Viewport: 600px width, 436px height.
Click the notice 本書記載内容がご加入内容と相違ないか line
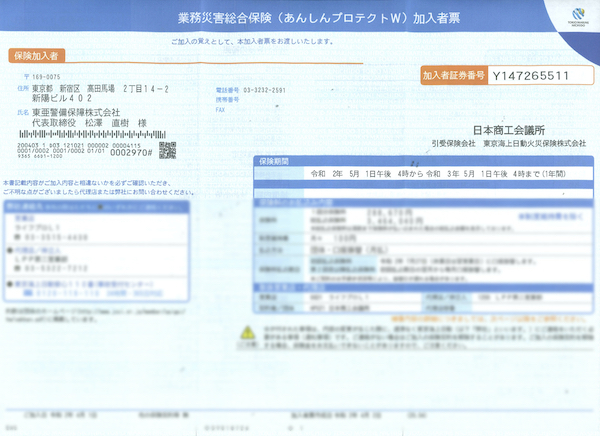[x=86, y=183]
